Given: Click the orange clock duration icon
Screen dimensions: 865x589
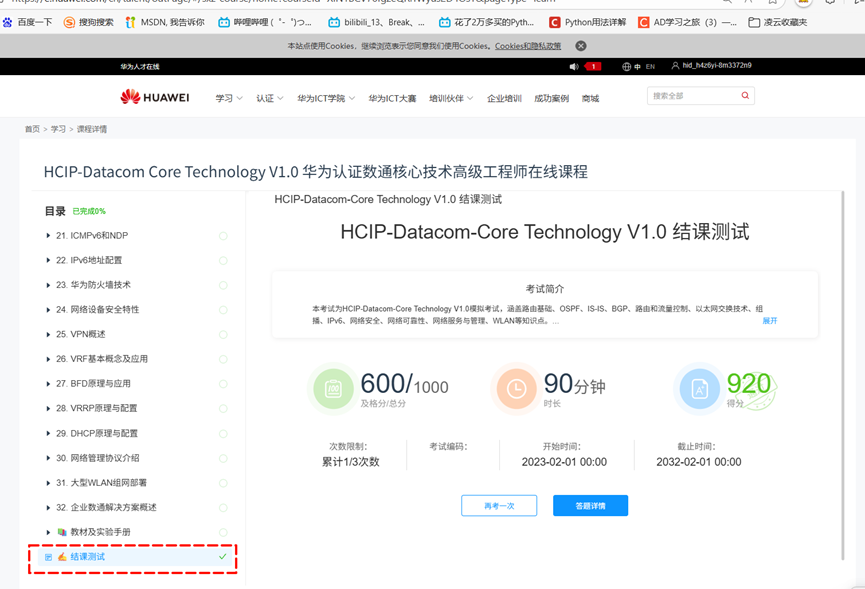Looking at the screenshot, I should (516, 389).
